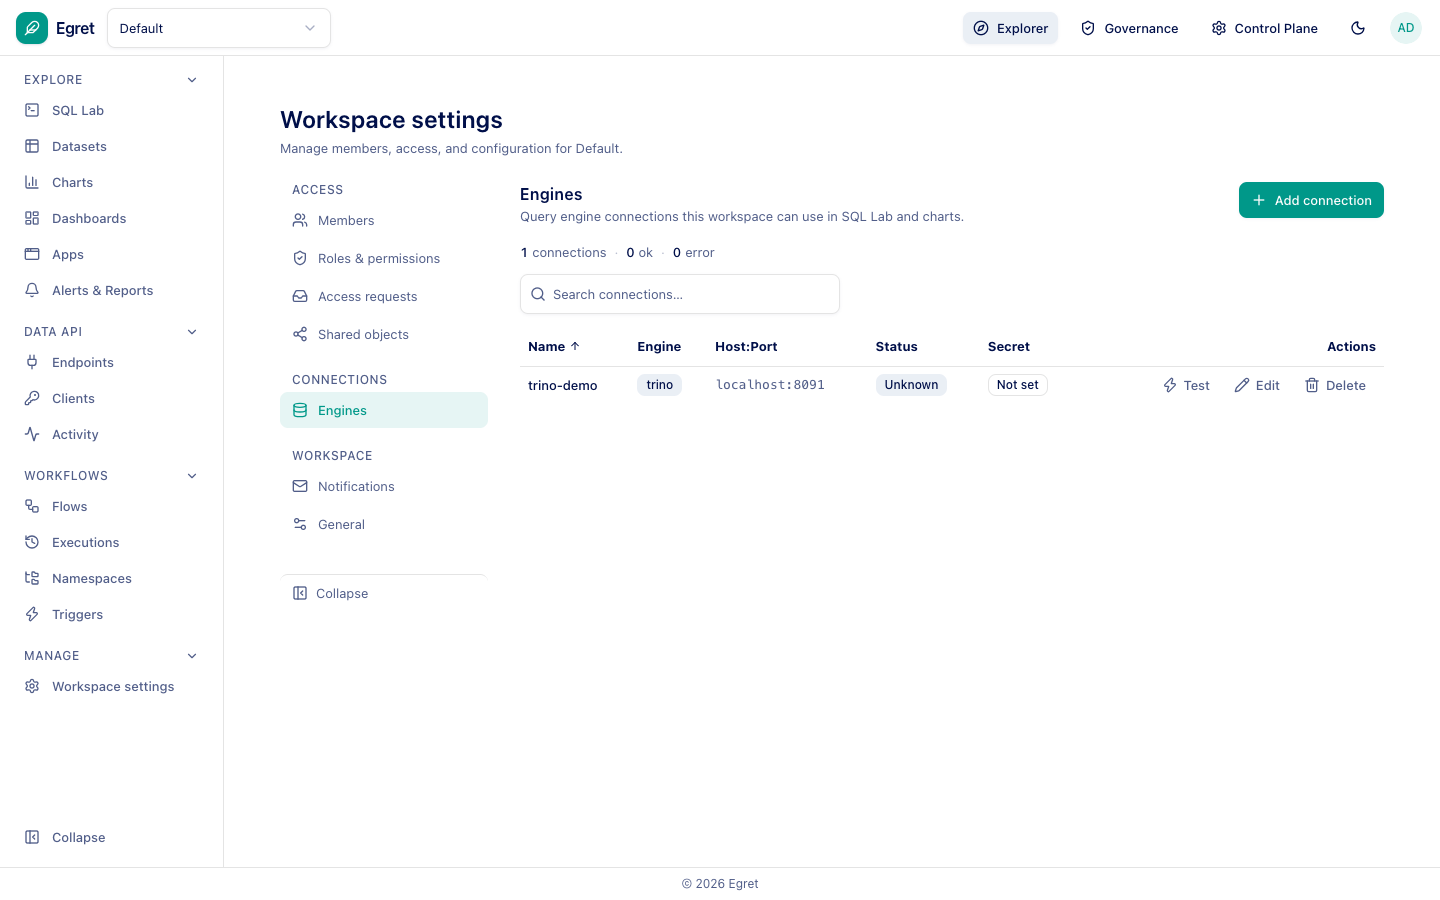Open Alerts & Reports
Image resolution: width=1440 pixels, height=900 pixels.
(x=111, y=290)
